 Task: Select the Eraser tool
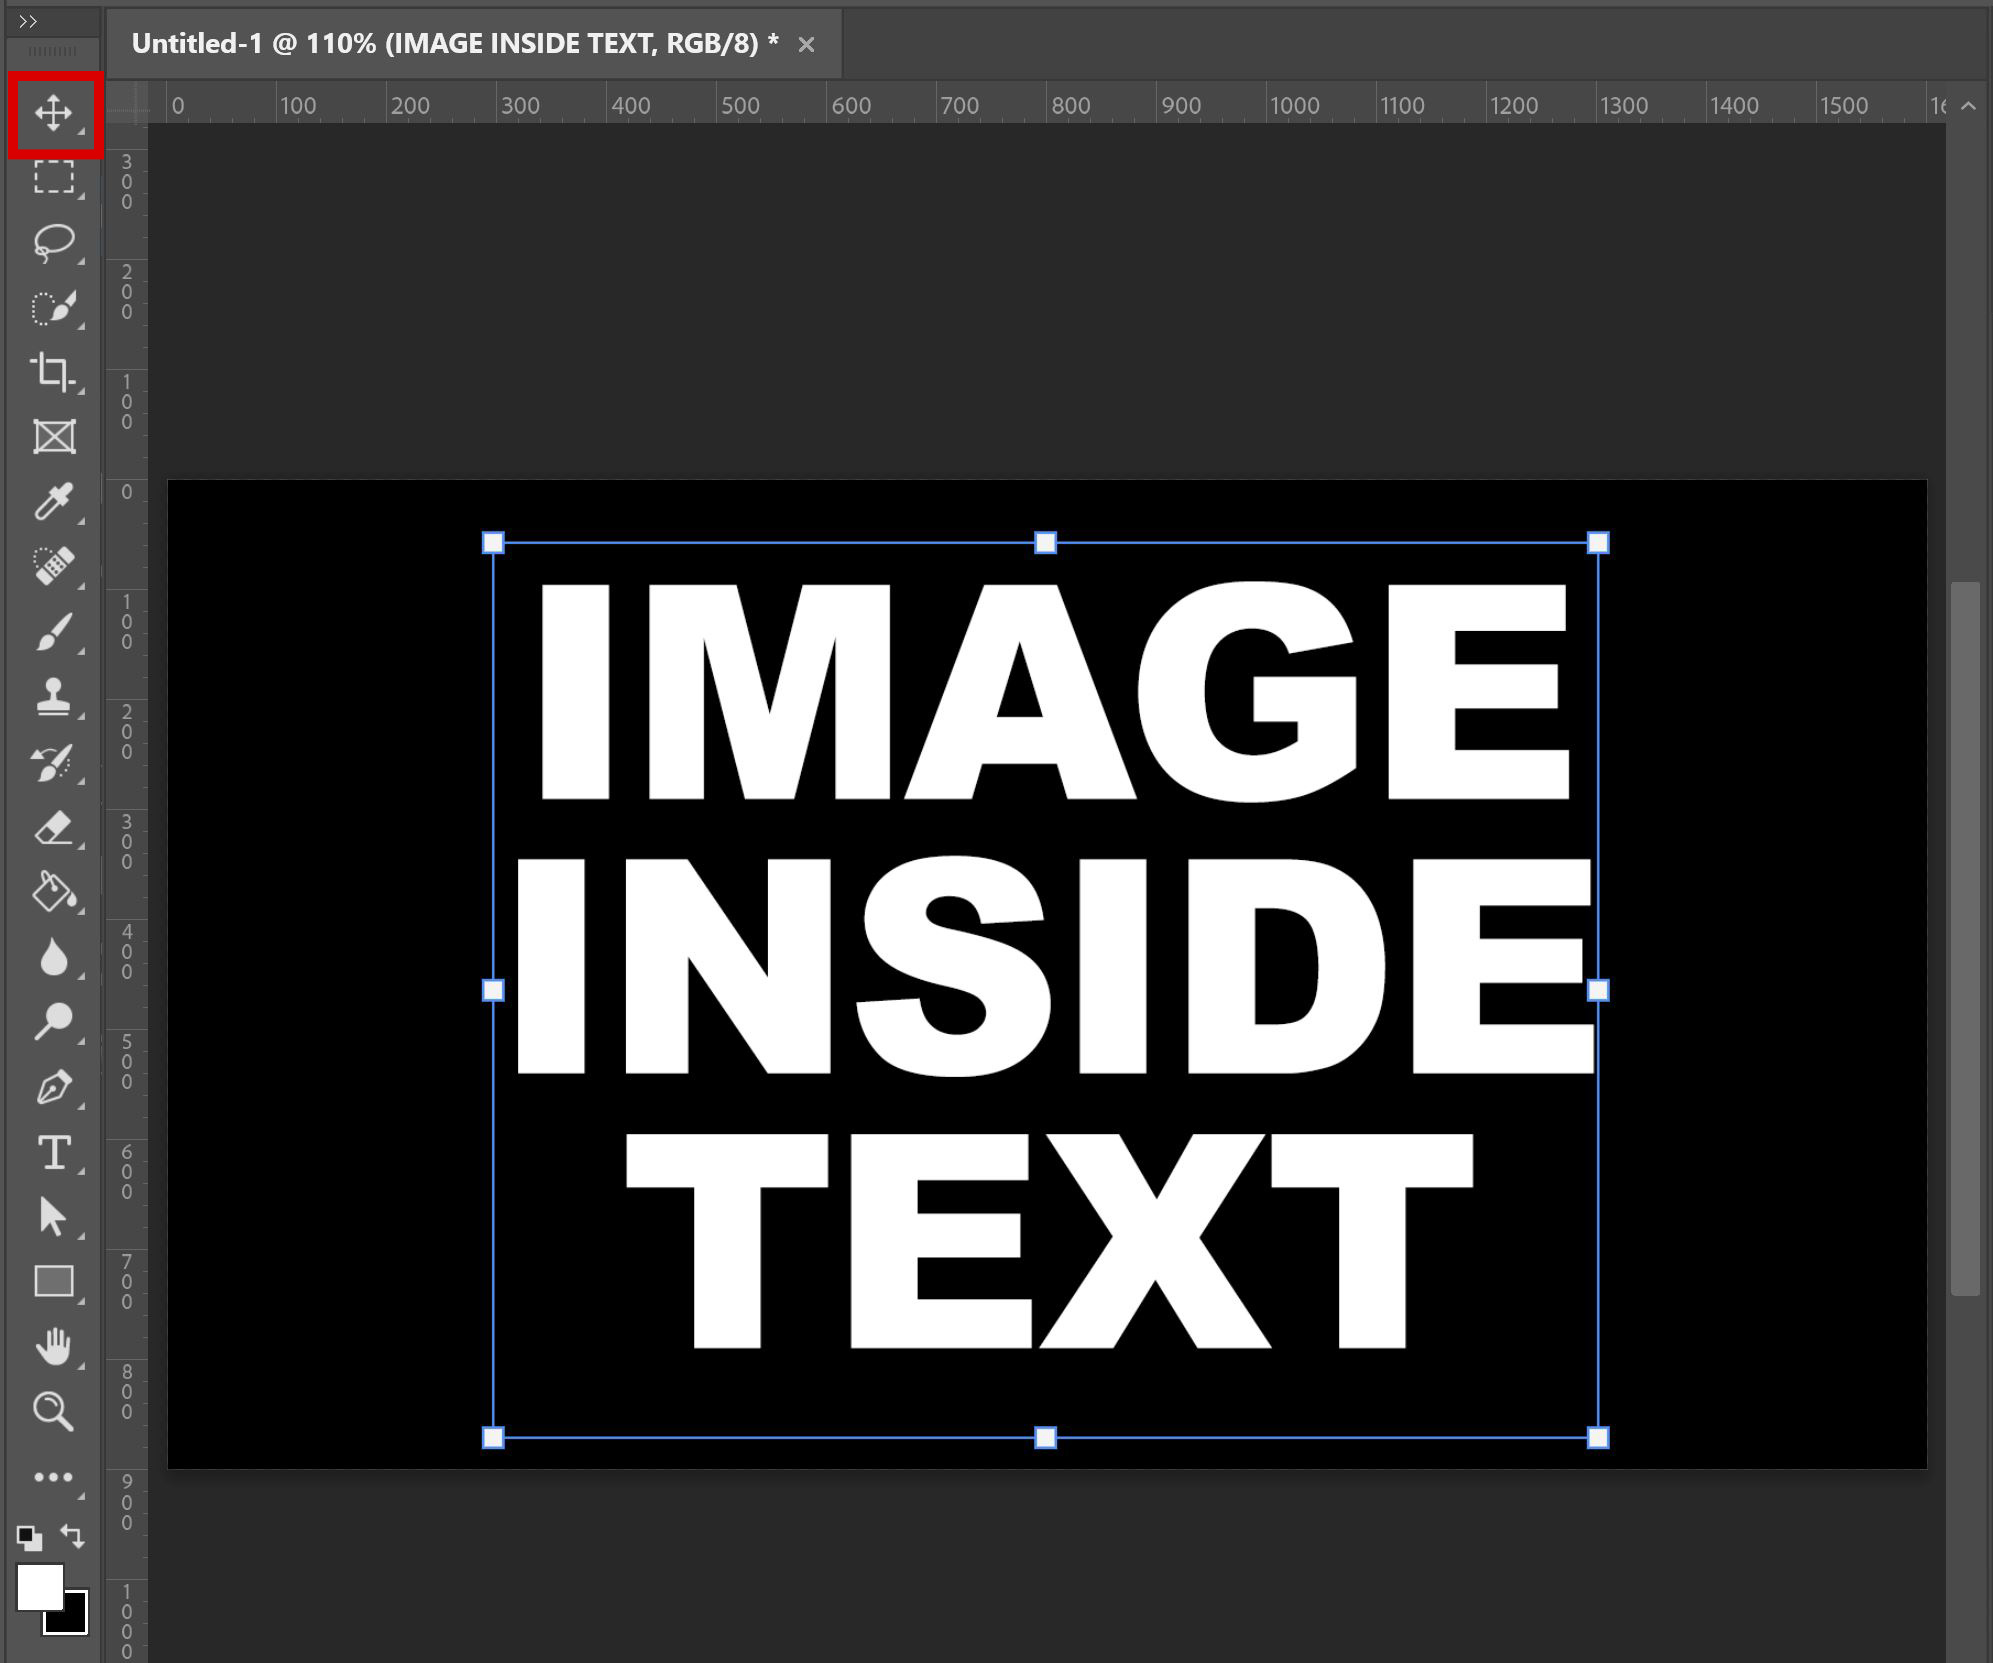[x=55, y=825]
